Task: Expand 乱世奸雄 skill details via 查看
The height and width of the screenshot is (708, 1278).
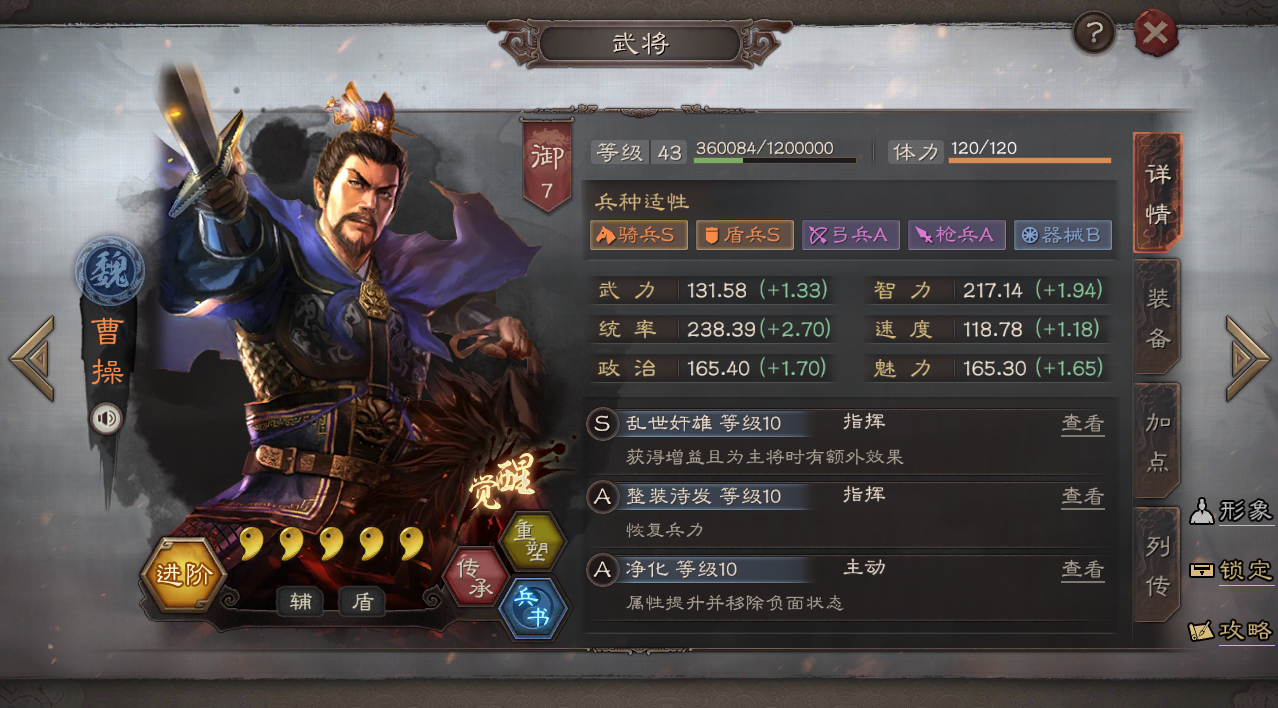Action: [1082, 423]
